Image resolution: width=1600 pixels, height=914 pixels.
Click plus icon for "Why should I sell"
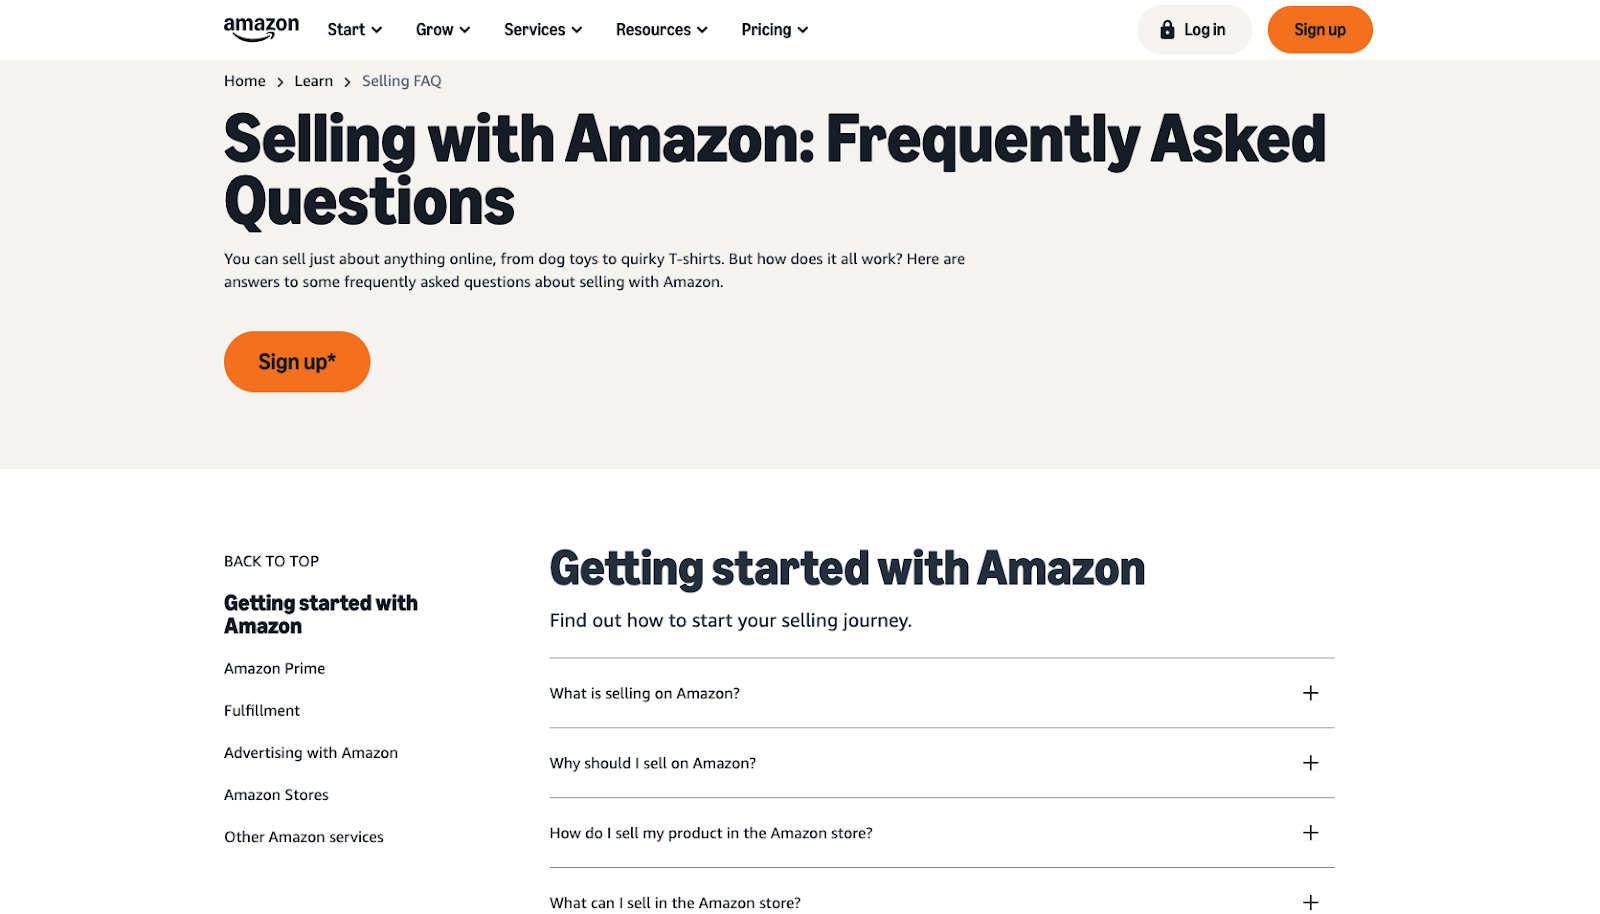coord(1310,763)
